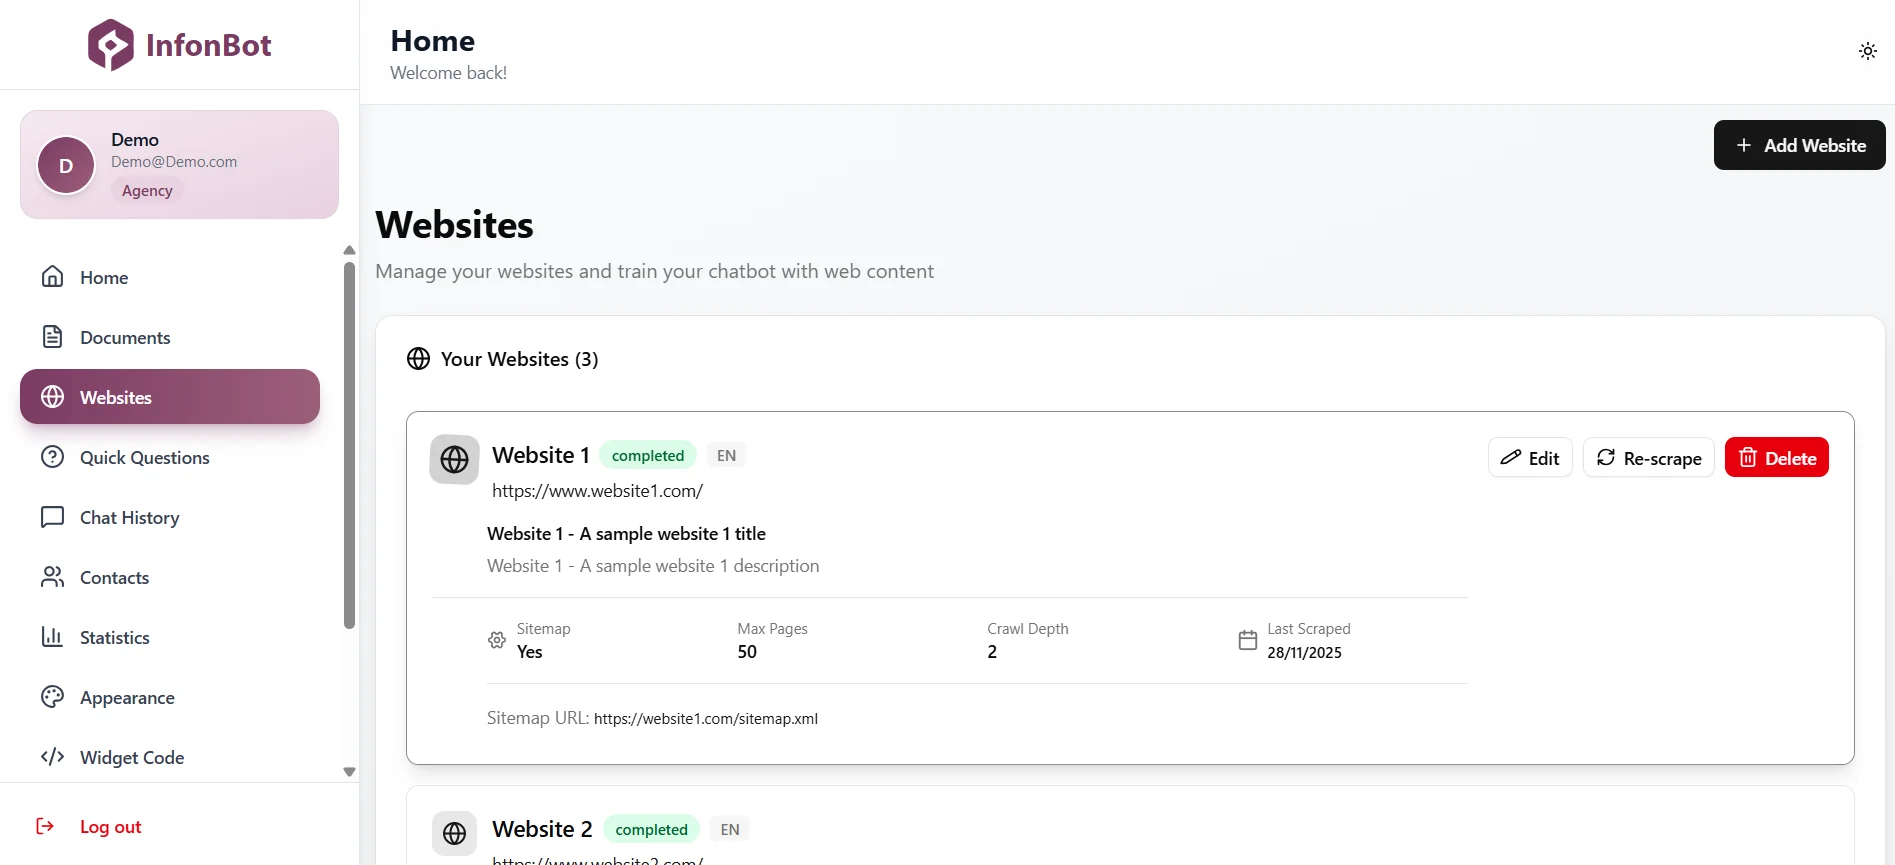1895x865 pixels.
Task: Click the Demo@Demo.com email text
Action: [x=174, y=161]
